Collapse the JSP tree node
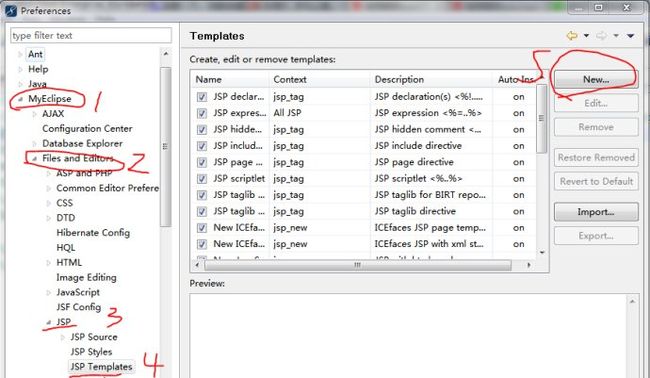 [x=49, y=322]
